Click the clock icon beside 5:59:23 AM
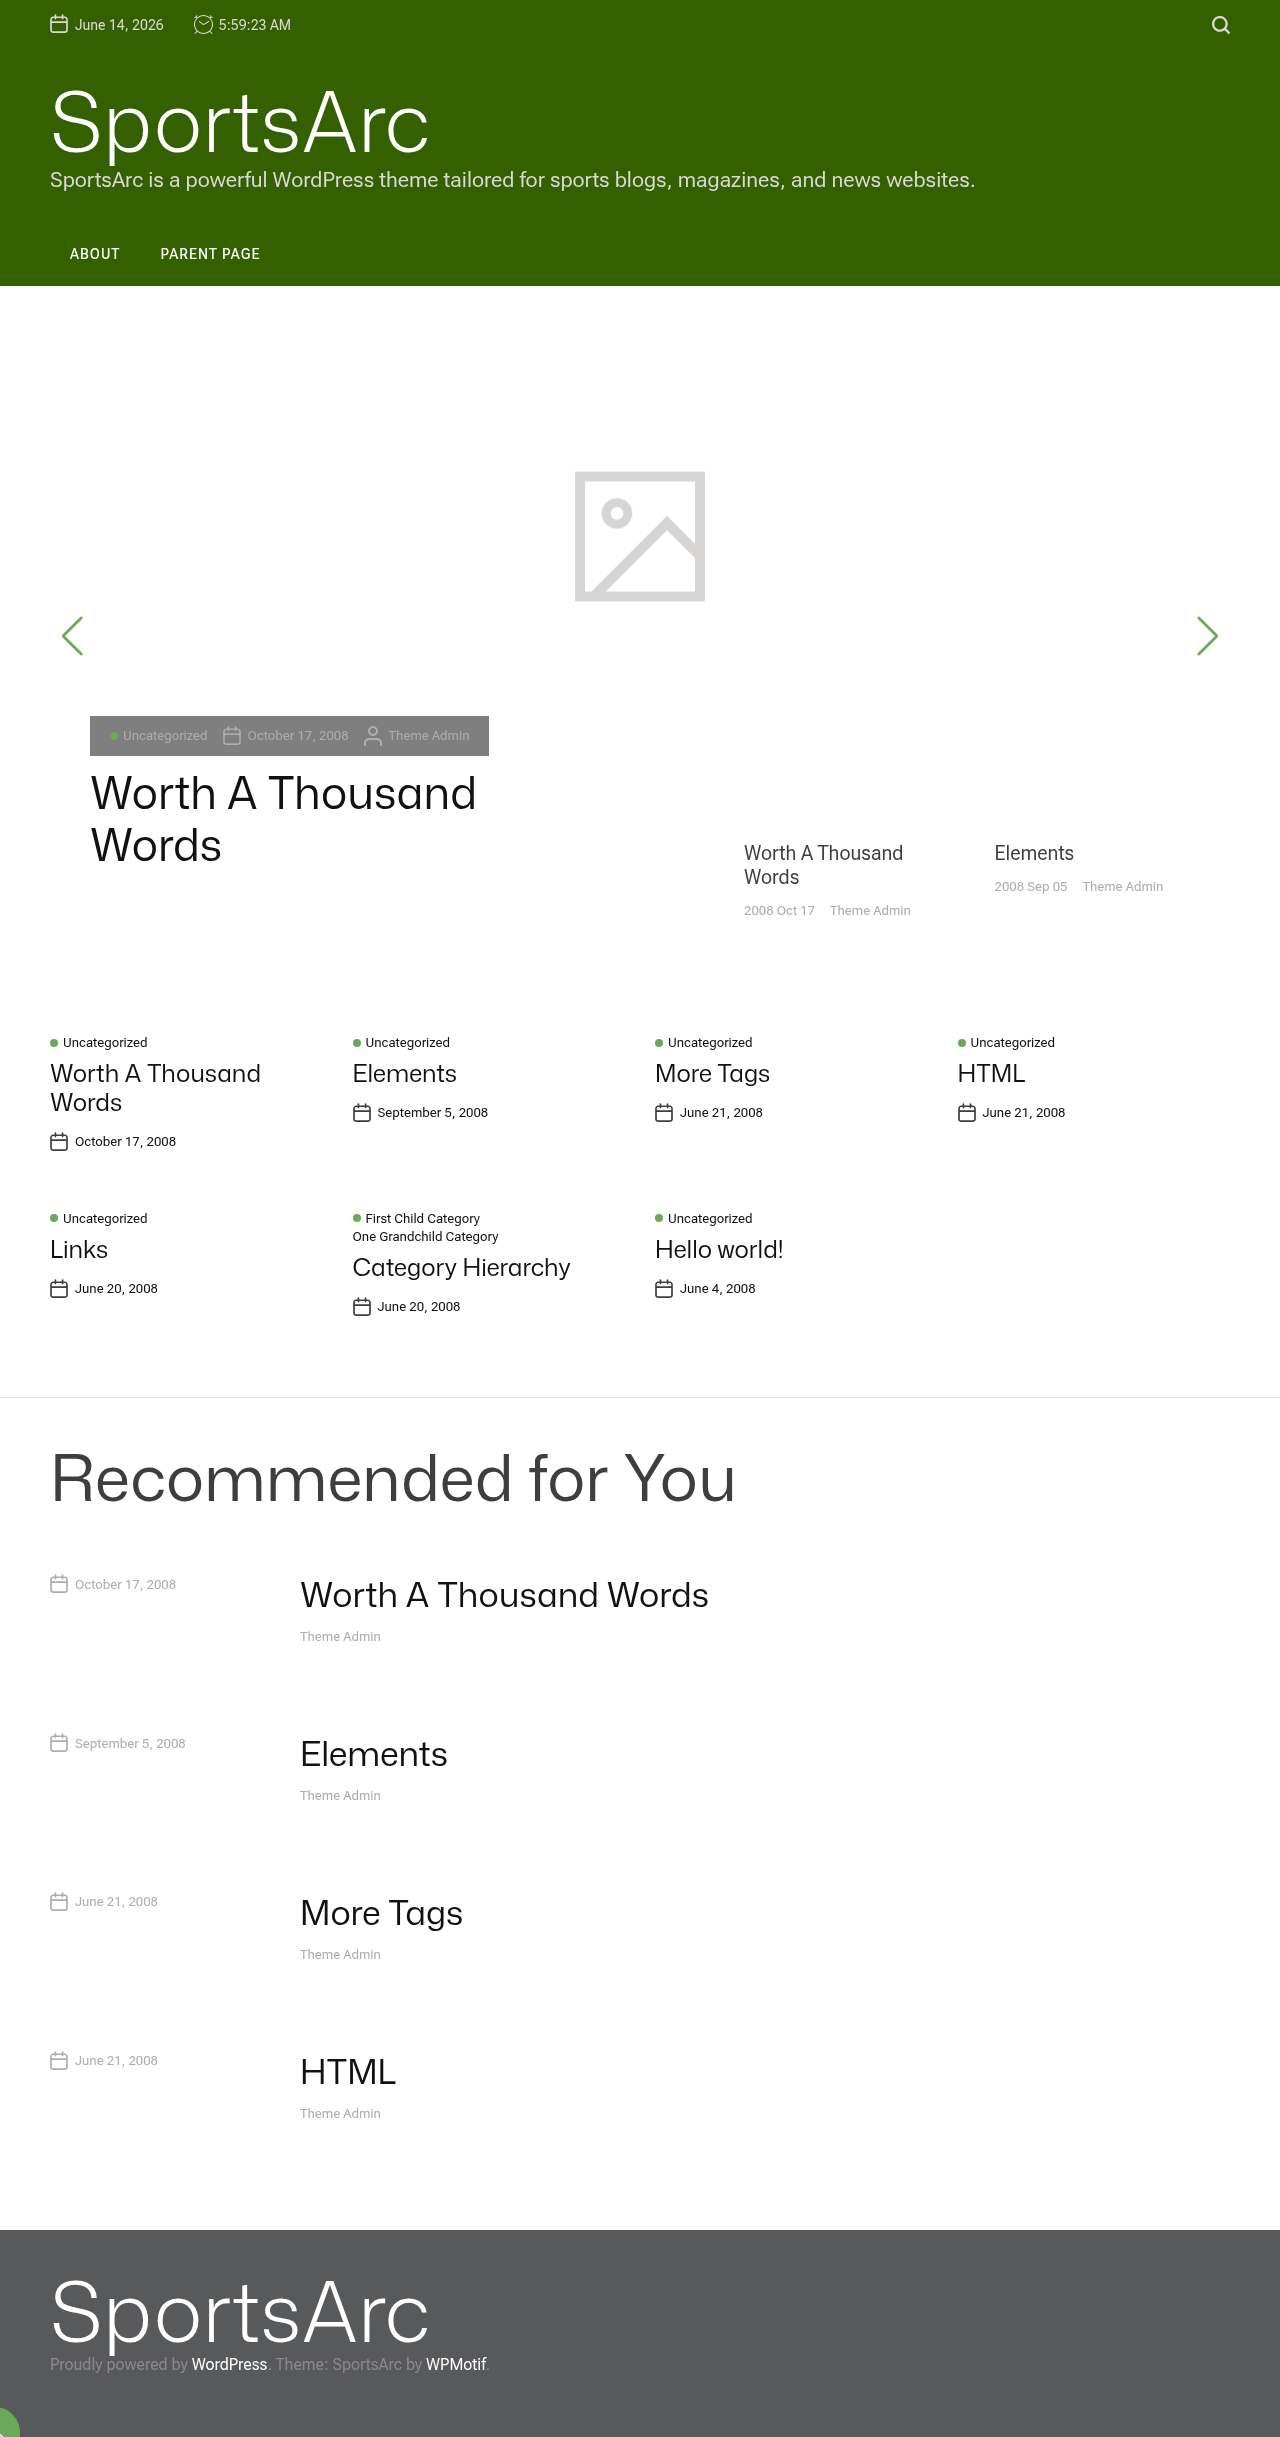 pos(203,24)
